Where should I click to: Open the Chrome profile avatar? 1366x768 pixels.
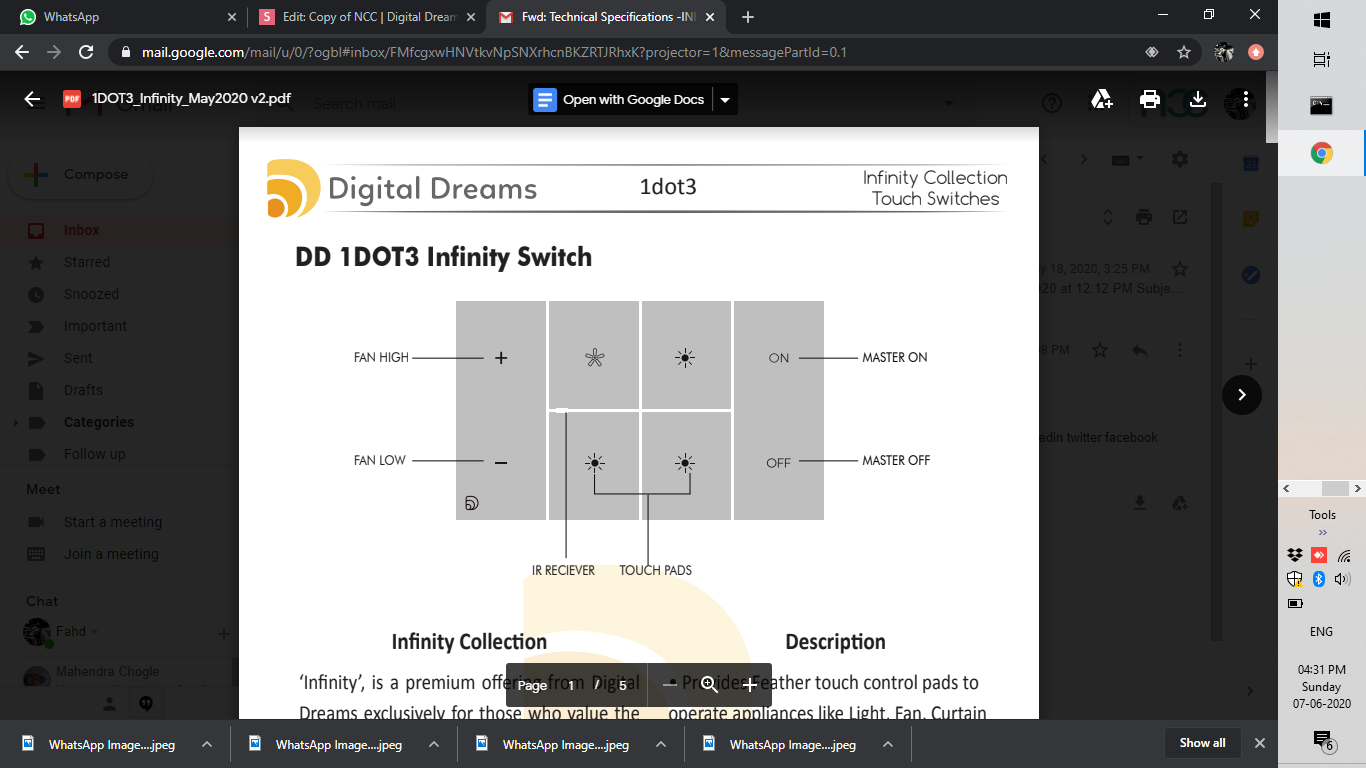(1224, 52)
